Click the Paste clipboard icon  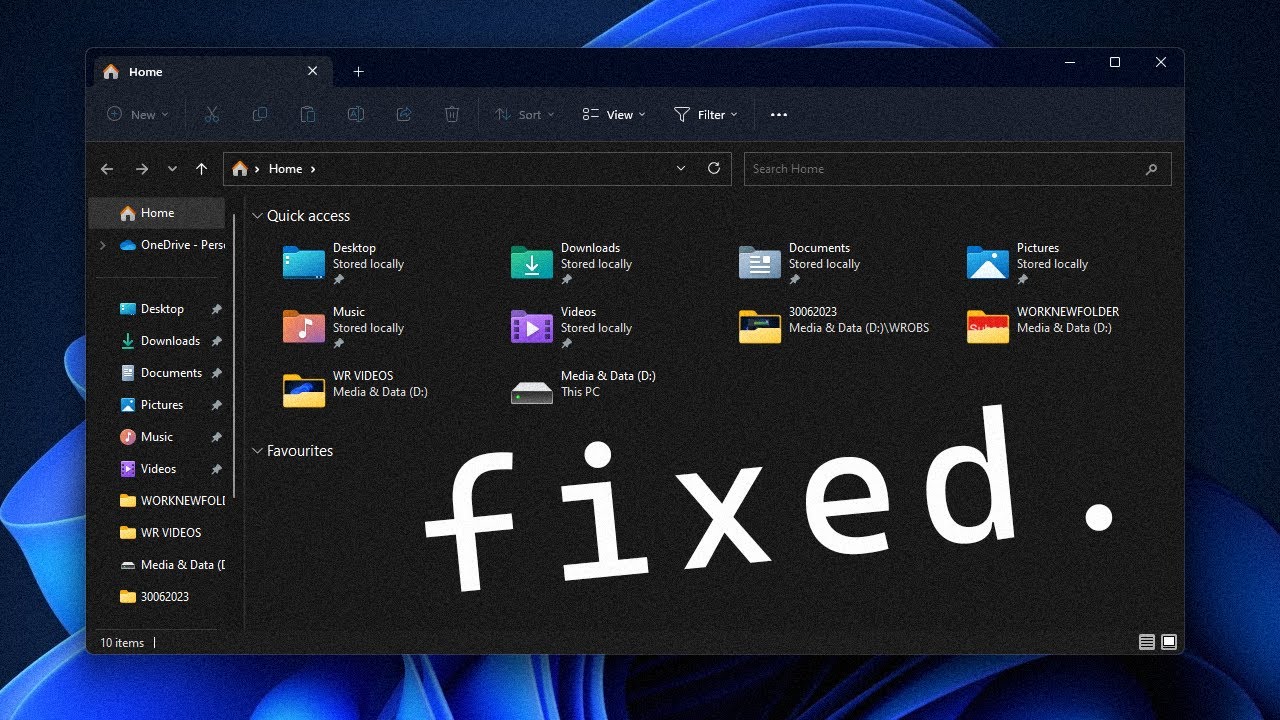coord(308,115)
